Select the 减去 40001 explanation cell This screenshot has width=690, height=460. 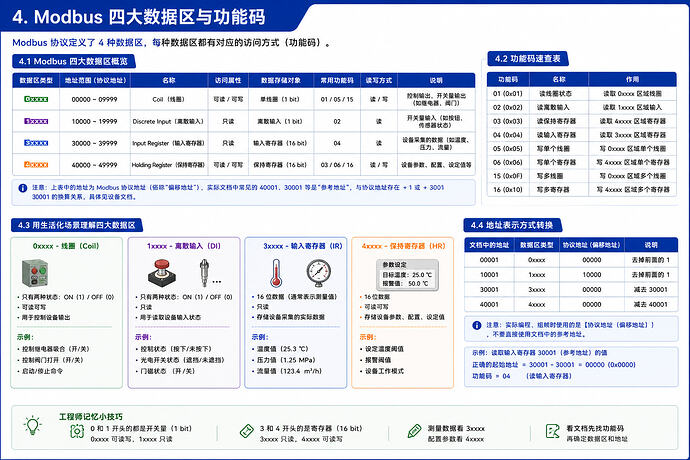click(x=650, y=304)
